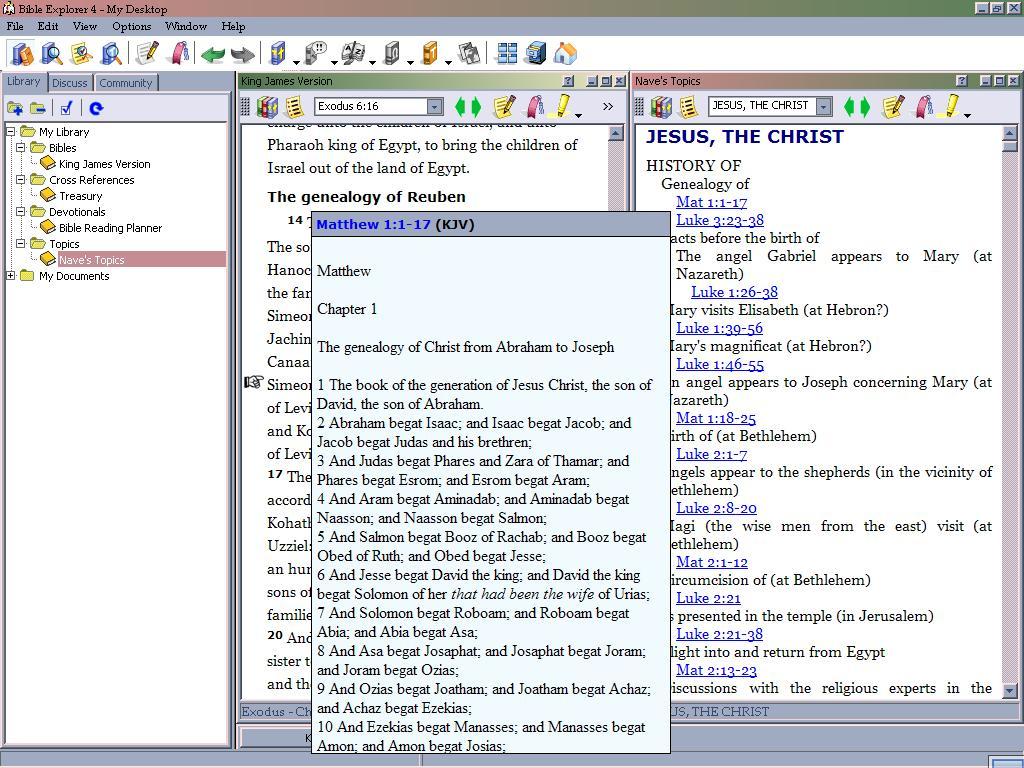This screenshot has height=768, width=1024.
Task: Follow the Luke 3:23-38 link
Action: click(x=720, y=220)
